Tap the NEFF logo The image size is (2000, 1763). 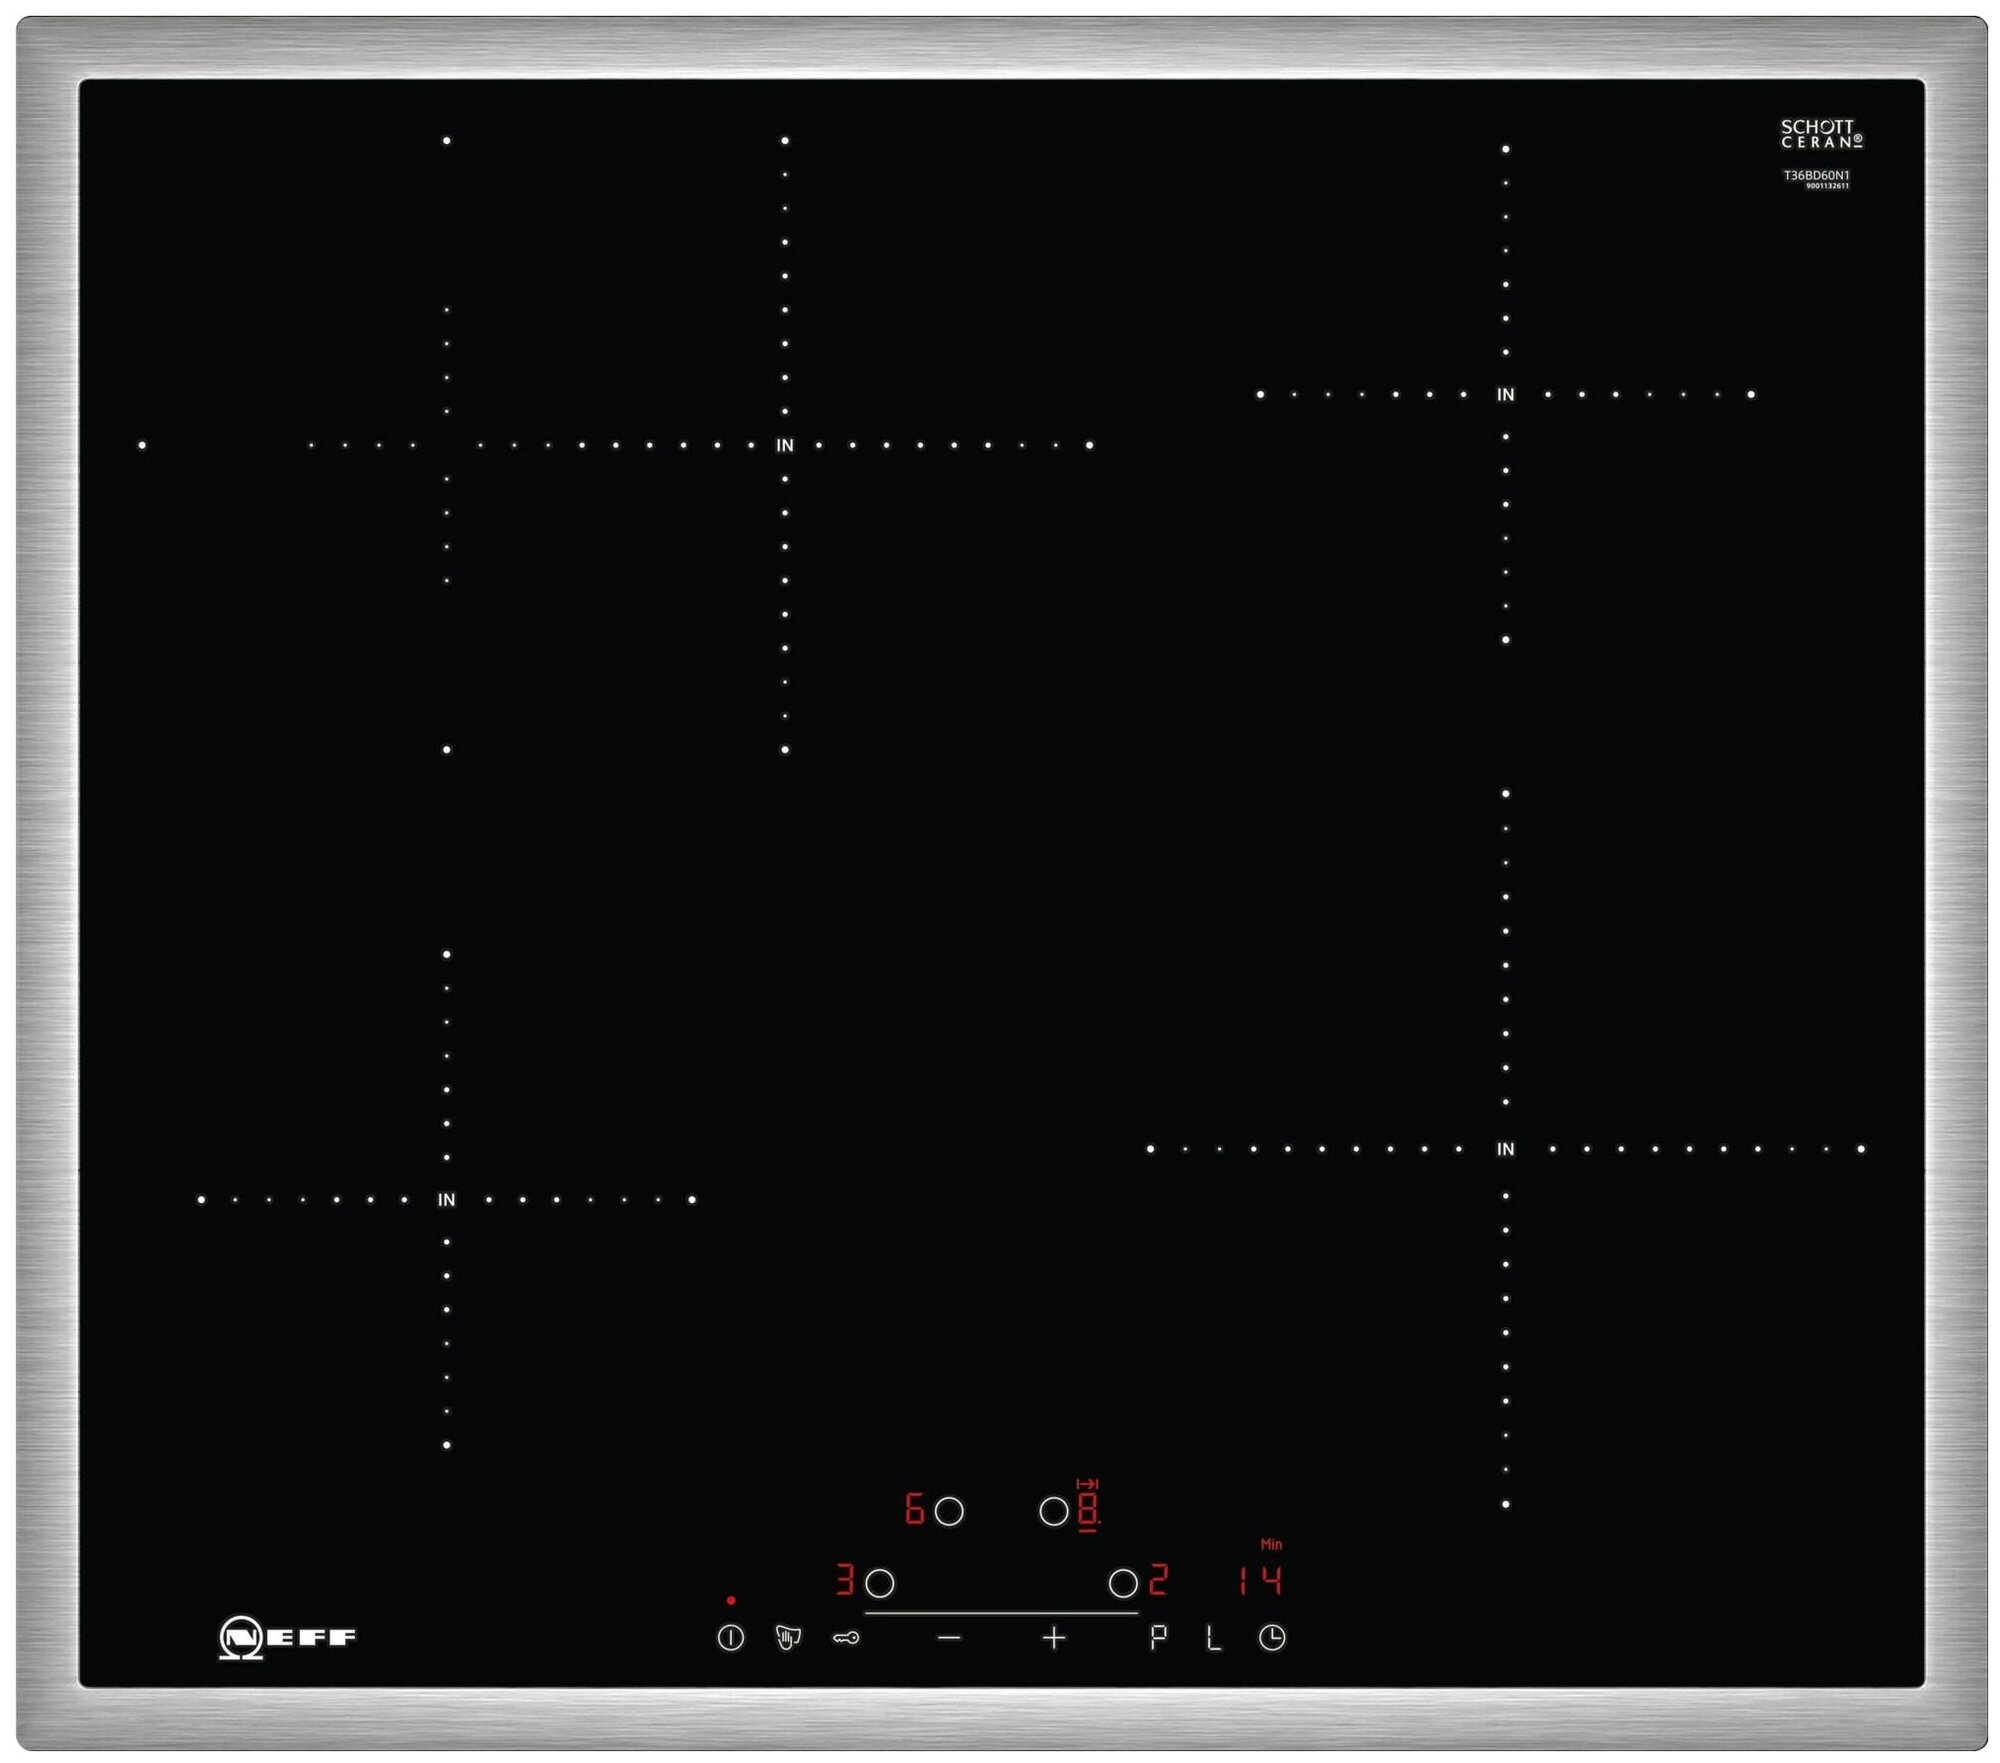pos(287,1638)
